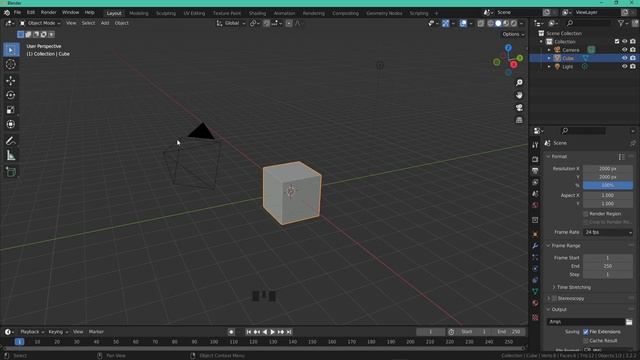Screen dimensions: 640x360
Task: Click the output folder browse icon
Action: [x=629, y=322]
